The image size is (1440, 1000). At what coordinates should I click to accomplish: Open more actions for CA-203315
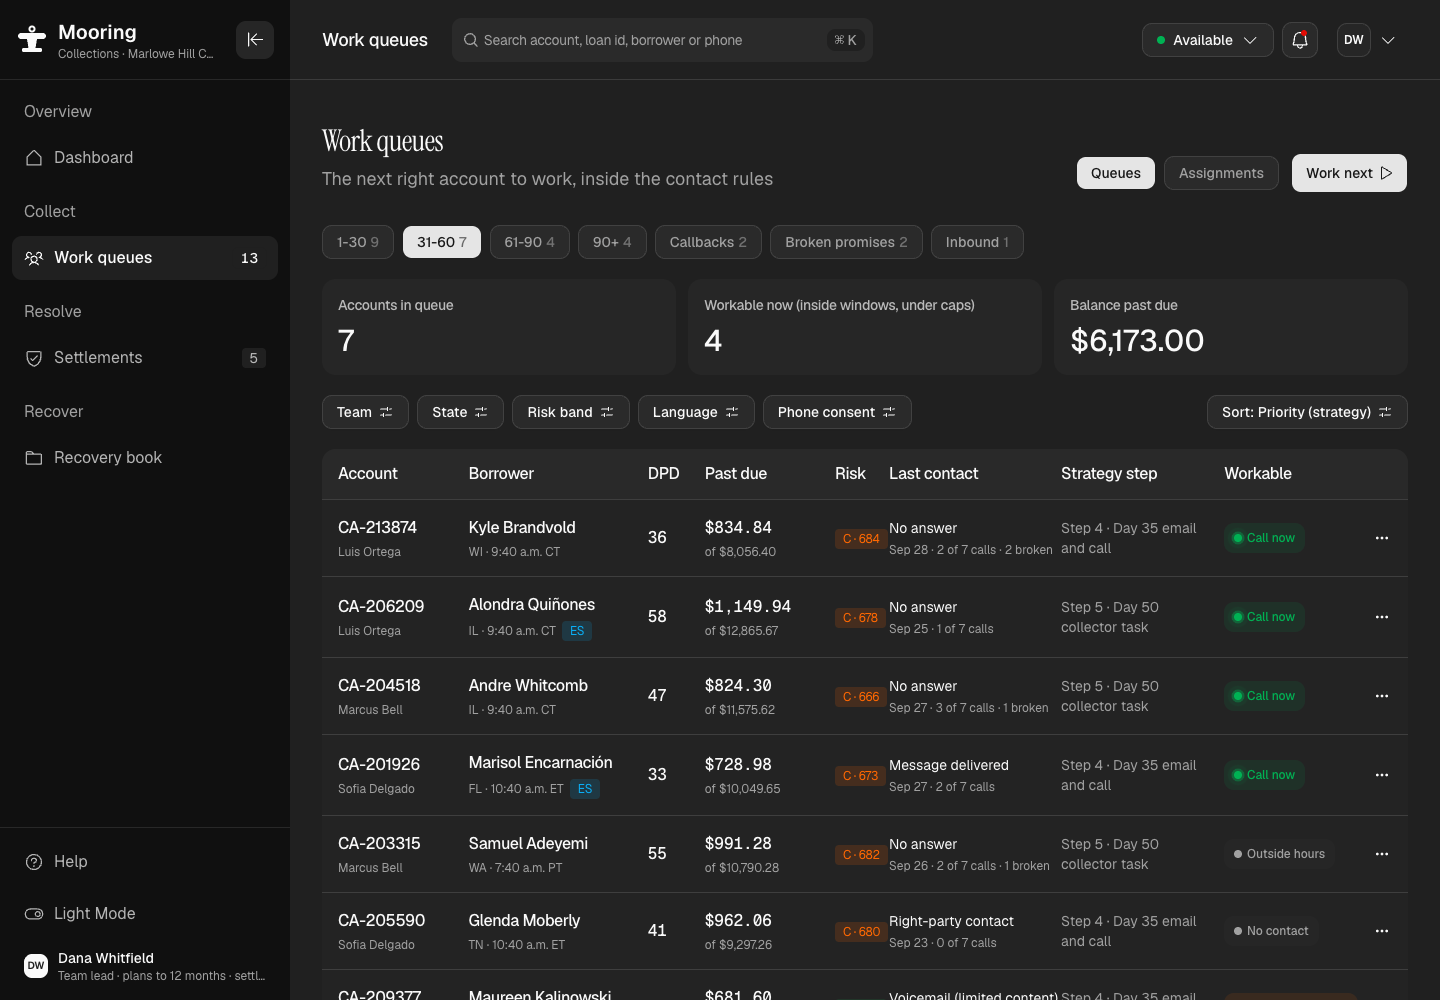click(1382, 854)
